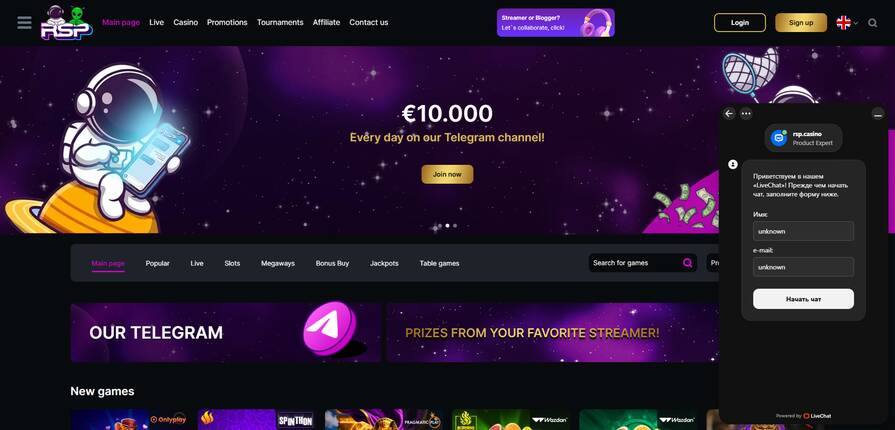Open the chat three-dots options menu
The height and width of the screenshot is (430, 895).
tap(746, 114)
